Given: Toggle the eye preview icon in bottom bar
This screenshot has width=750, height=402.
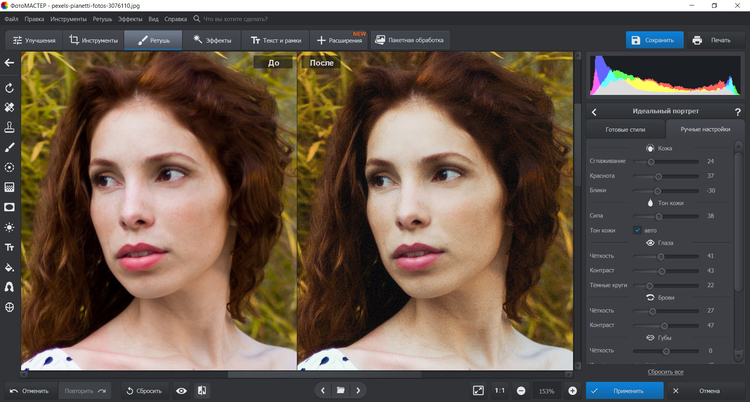Looking at the screenshot, I should point(181,390).
